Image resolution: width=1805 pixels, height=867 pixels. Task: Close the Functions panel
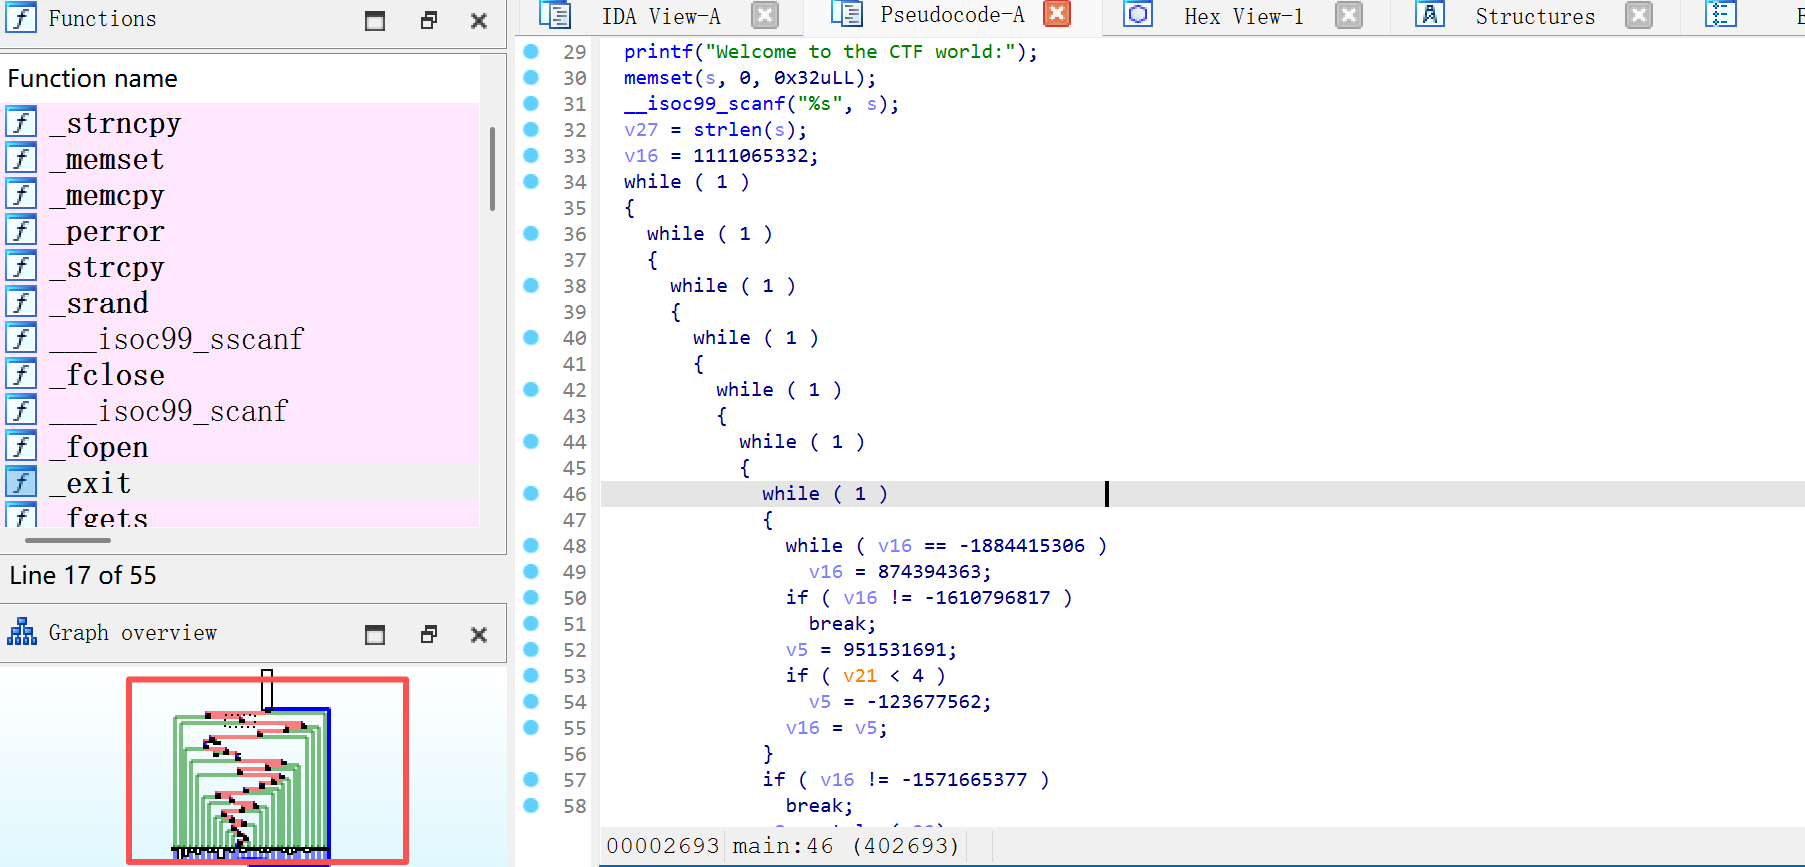click(479, 20)
